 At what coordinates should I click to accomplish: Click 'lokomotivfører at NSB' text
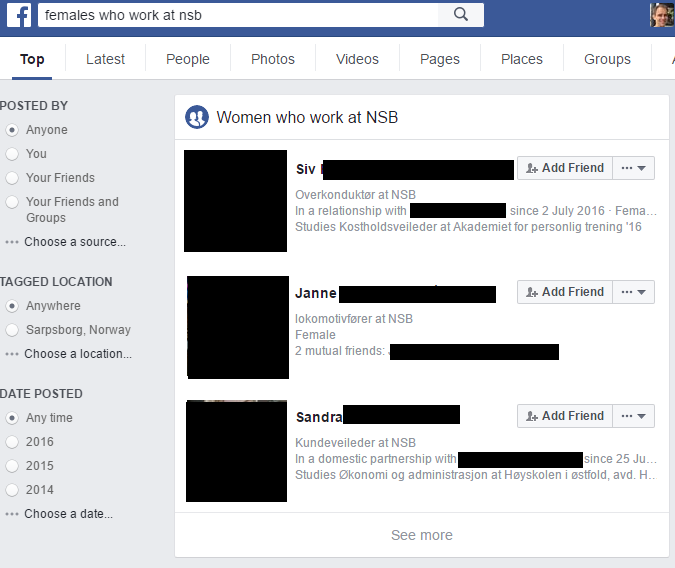click(354, 319)
